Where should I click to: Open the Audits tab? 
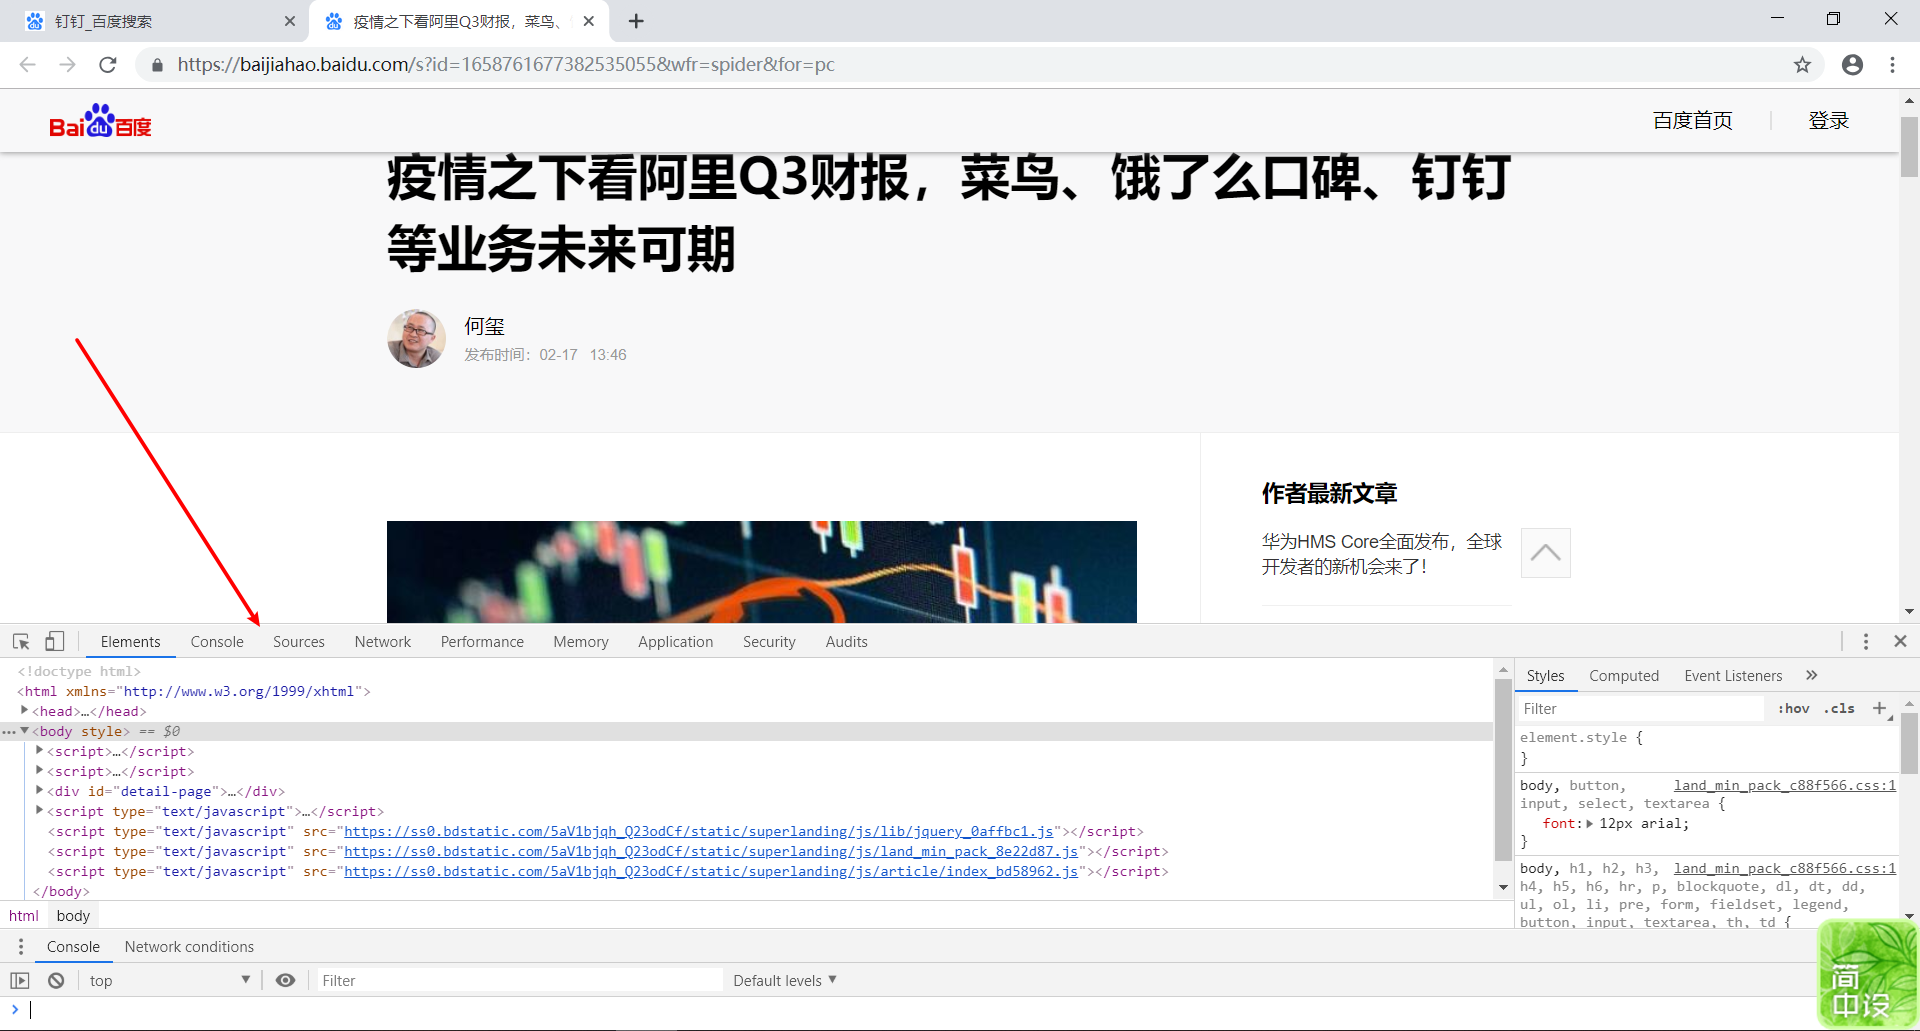[x=847, y=641]
